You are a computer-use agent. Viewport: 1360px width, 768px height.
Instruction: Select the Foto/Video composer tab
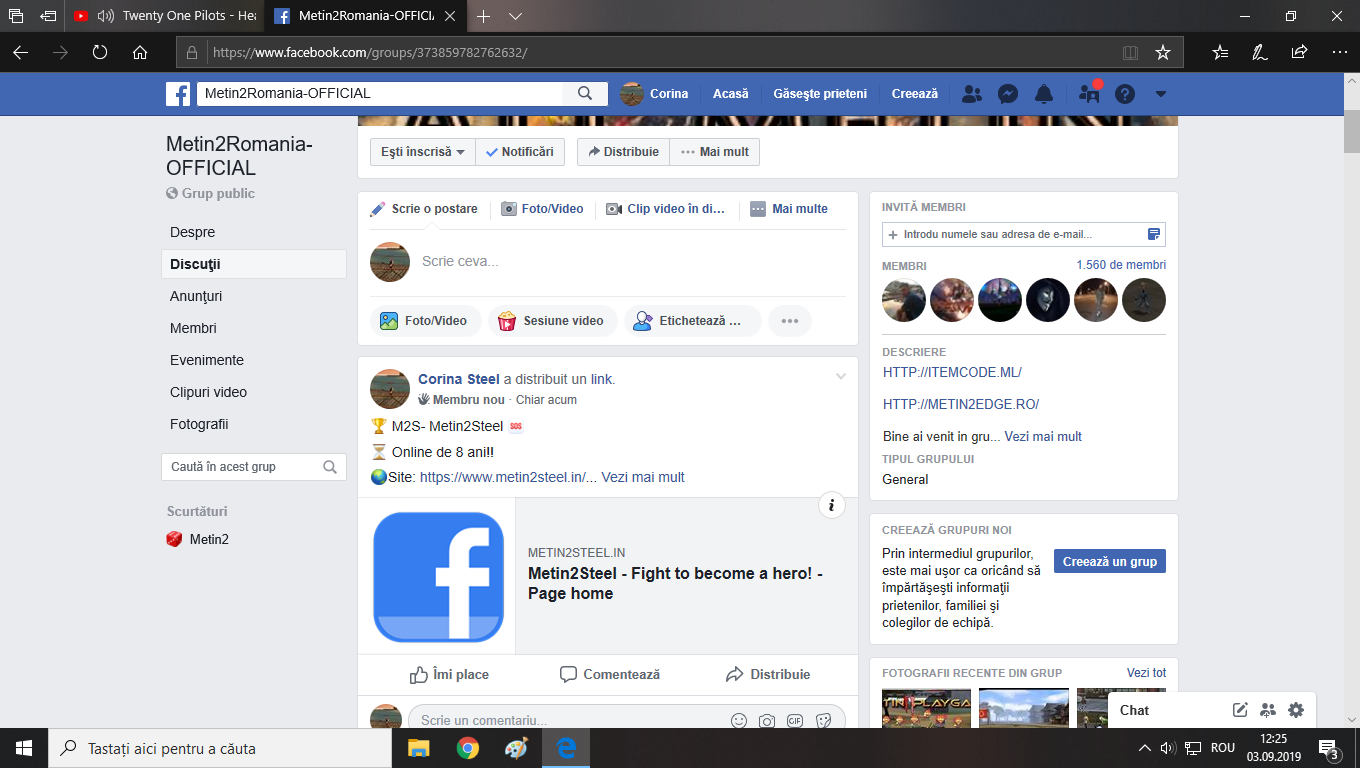click(x=542, y=209)
